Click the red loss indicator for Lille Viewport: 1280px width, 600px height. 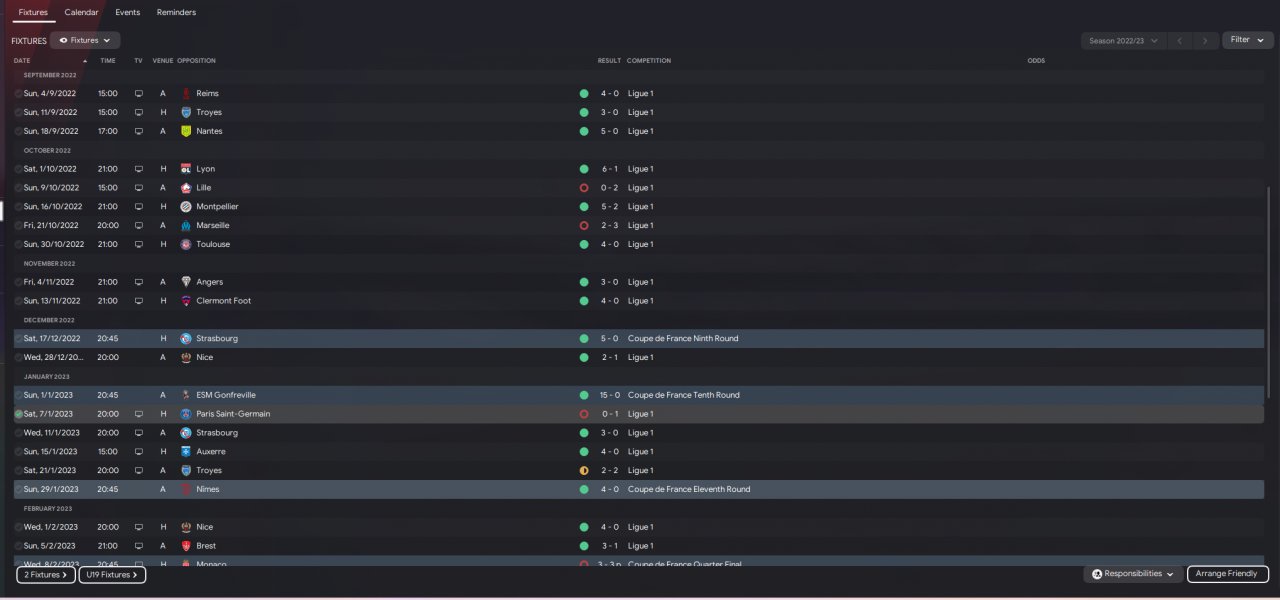point(584,188)
